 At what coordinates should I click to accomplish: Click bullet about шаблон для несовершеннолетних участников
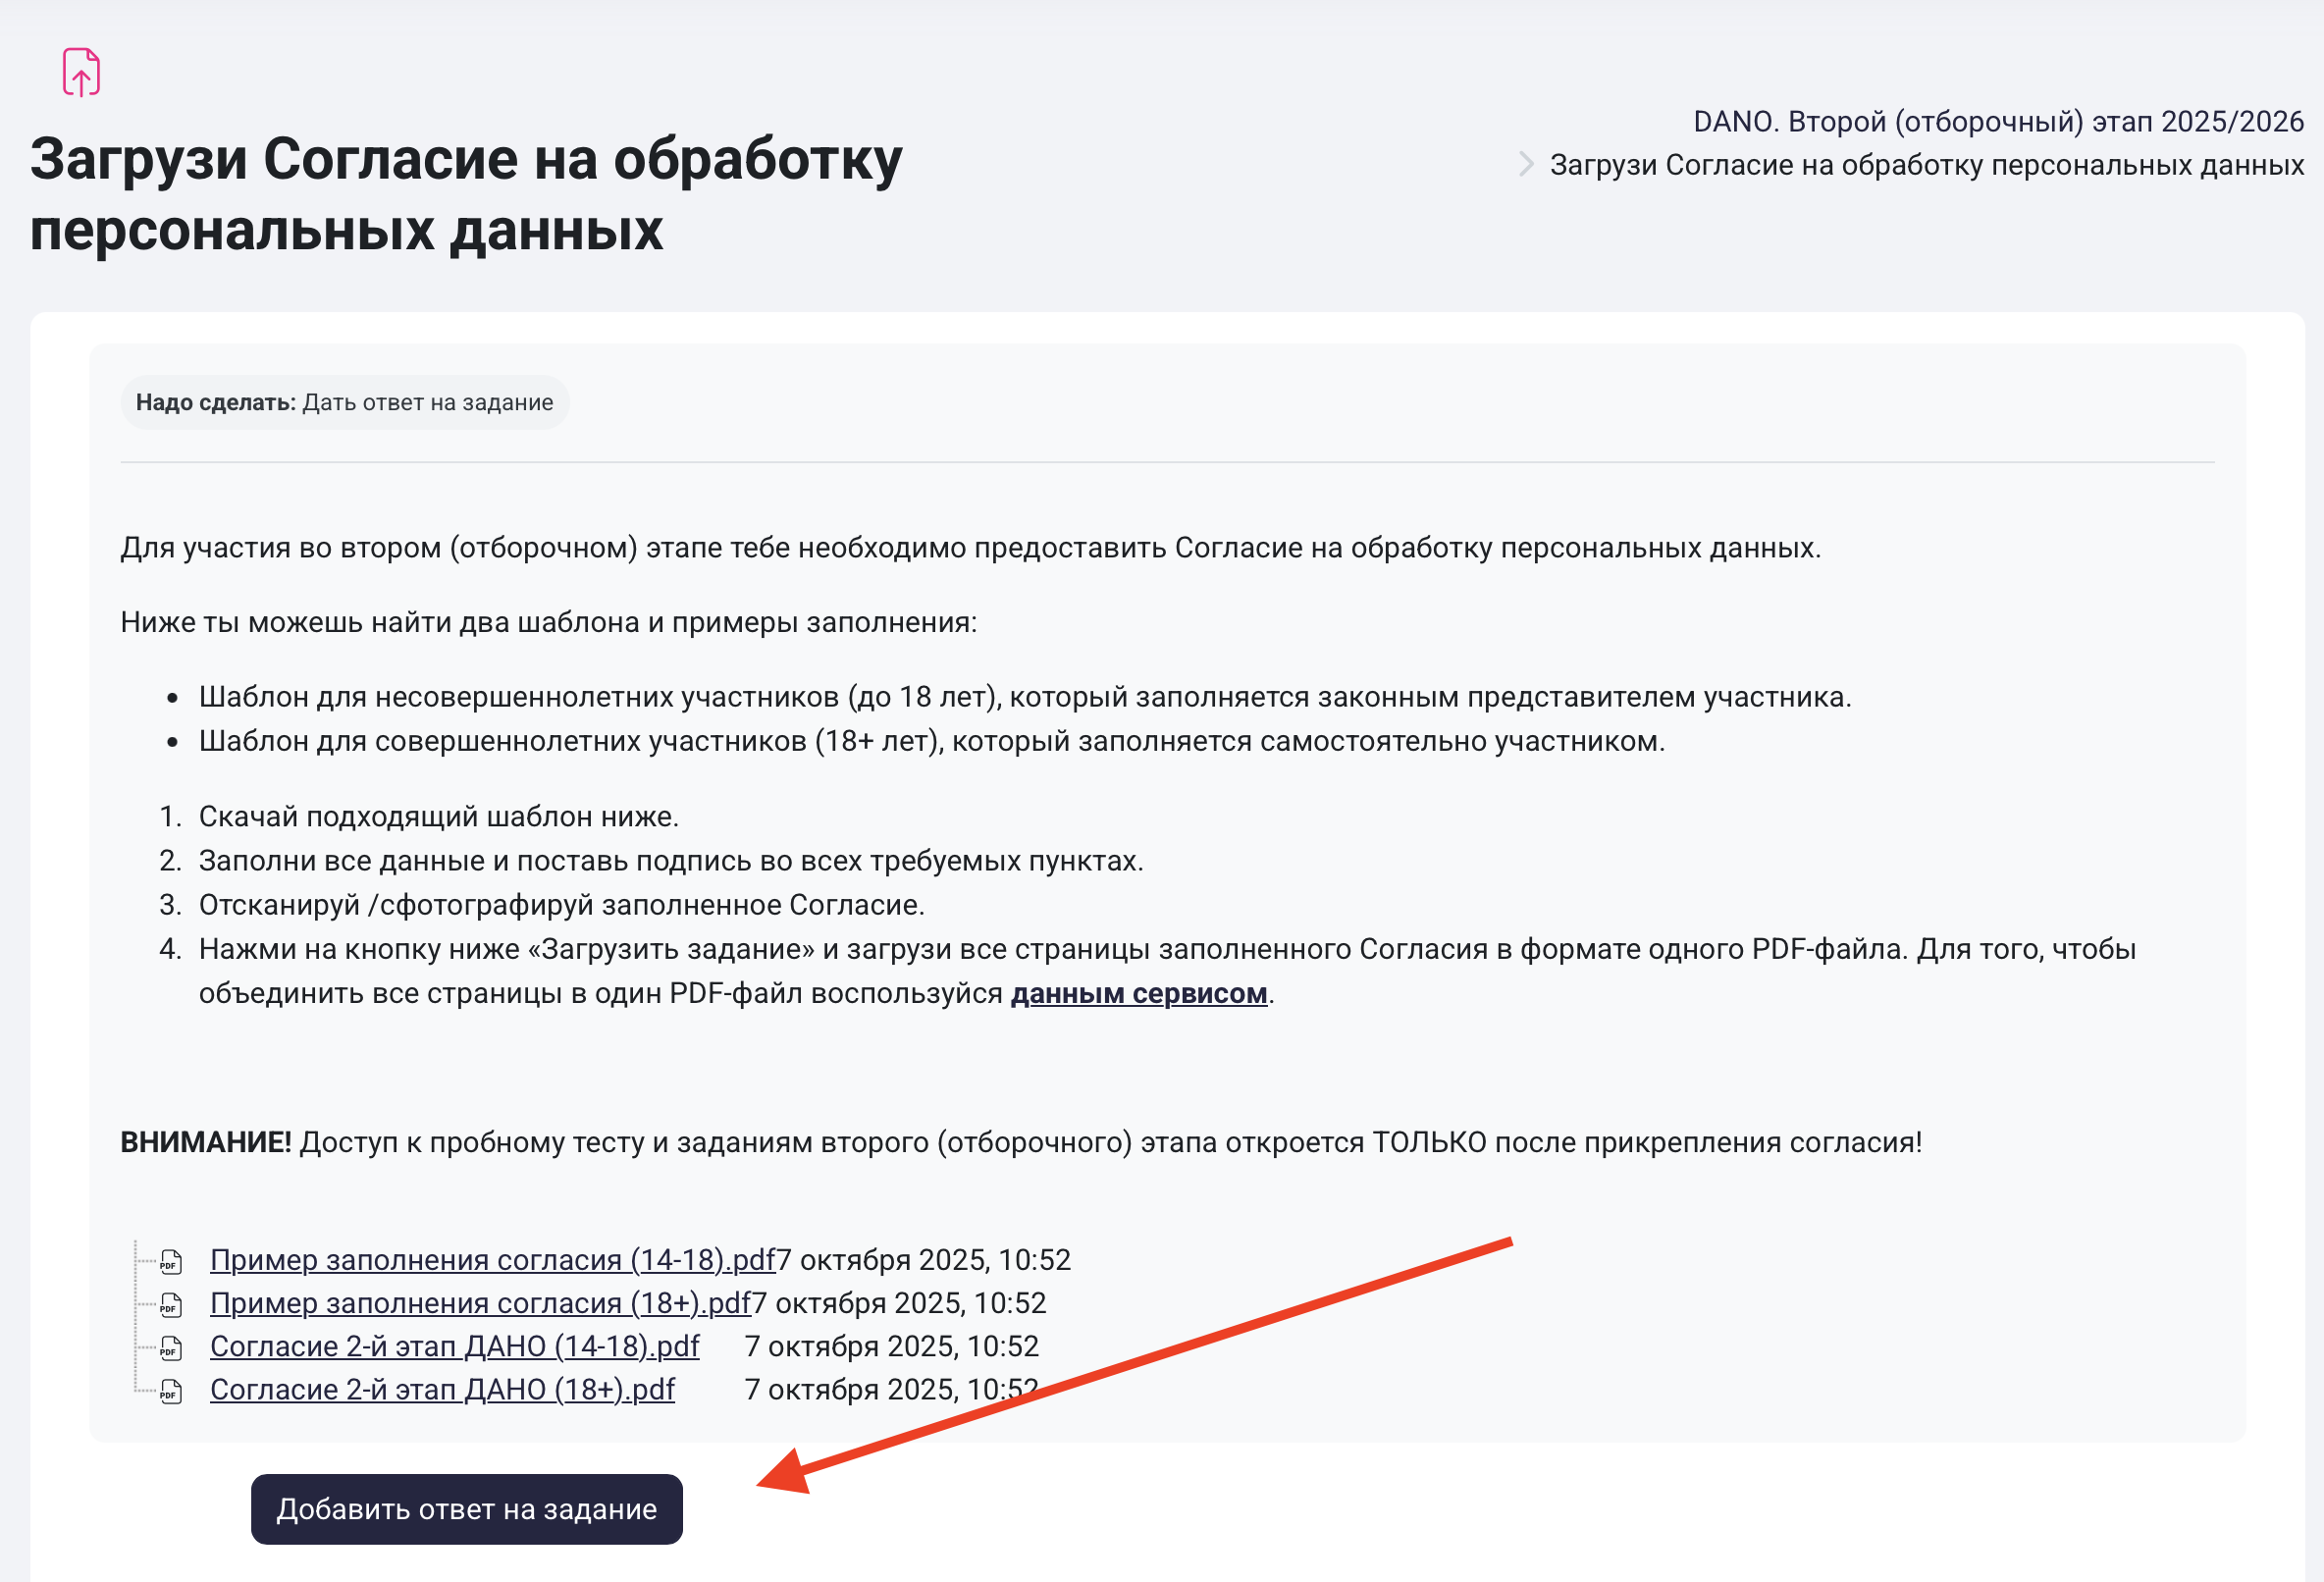point(1024,697)
